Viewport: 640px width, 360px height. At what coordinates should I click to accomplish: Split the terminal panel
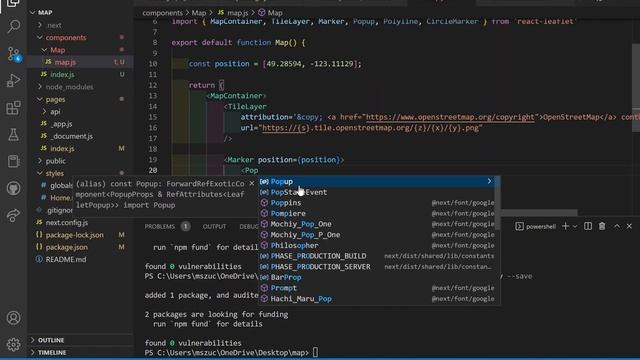588,226
